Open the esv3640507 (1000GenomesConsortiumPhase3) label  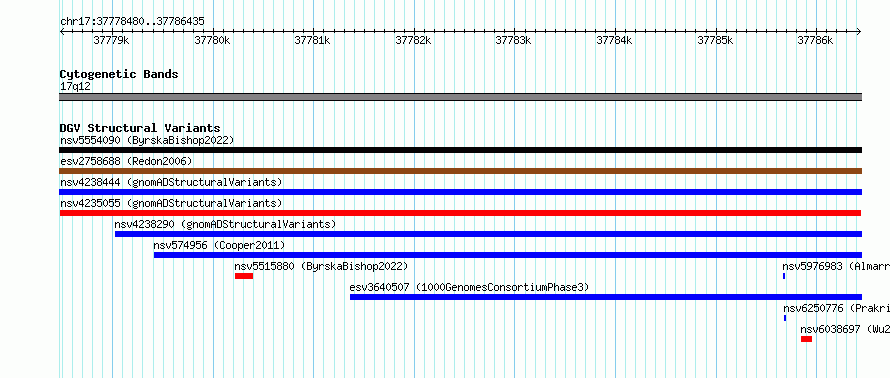click(469, 287)
